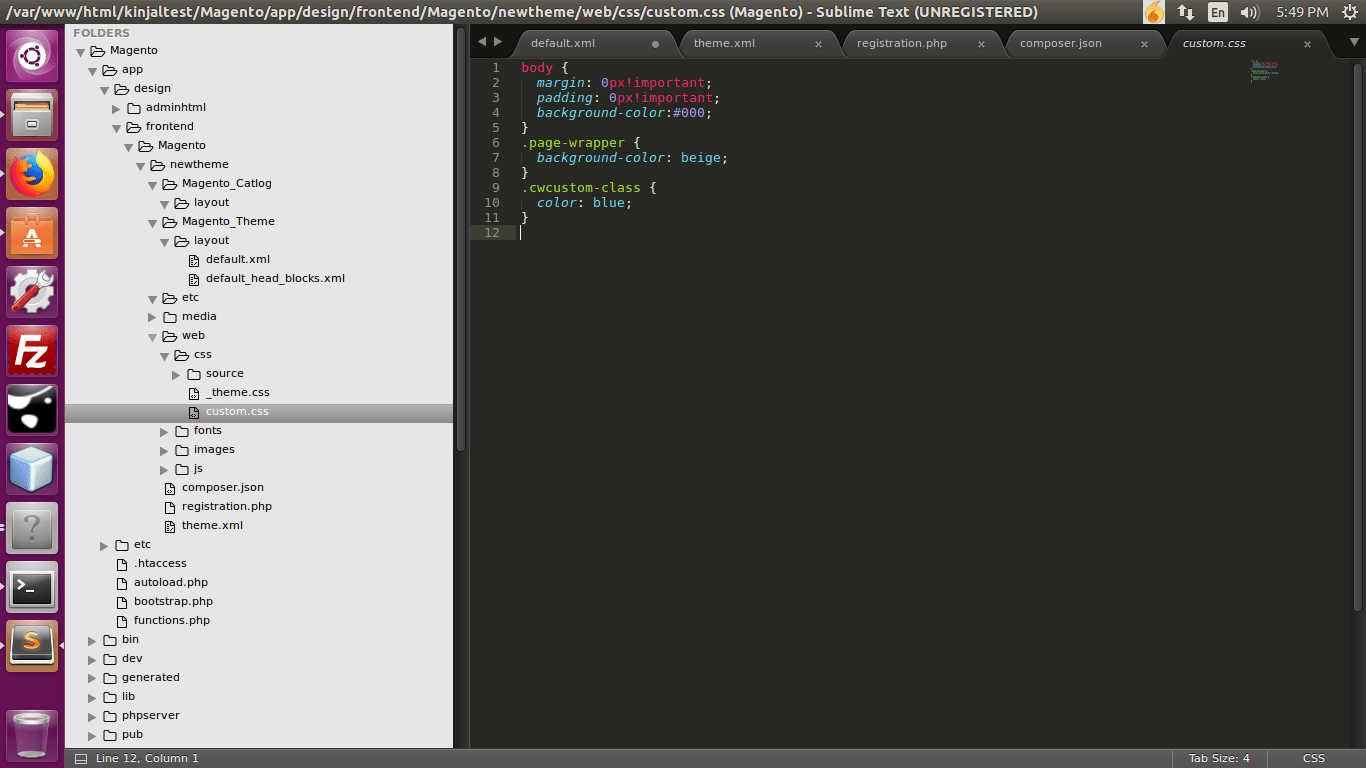This screenshot has height=768, width=1366.
Task: Open the En keyboard layout indicator
Action: (x=1217, y=12)
